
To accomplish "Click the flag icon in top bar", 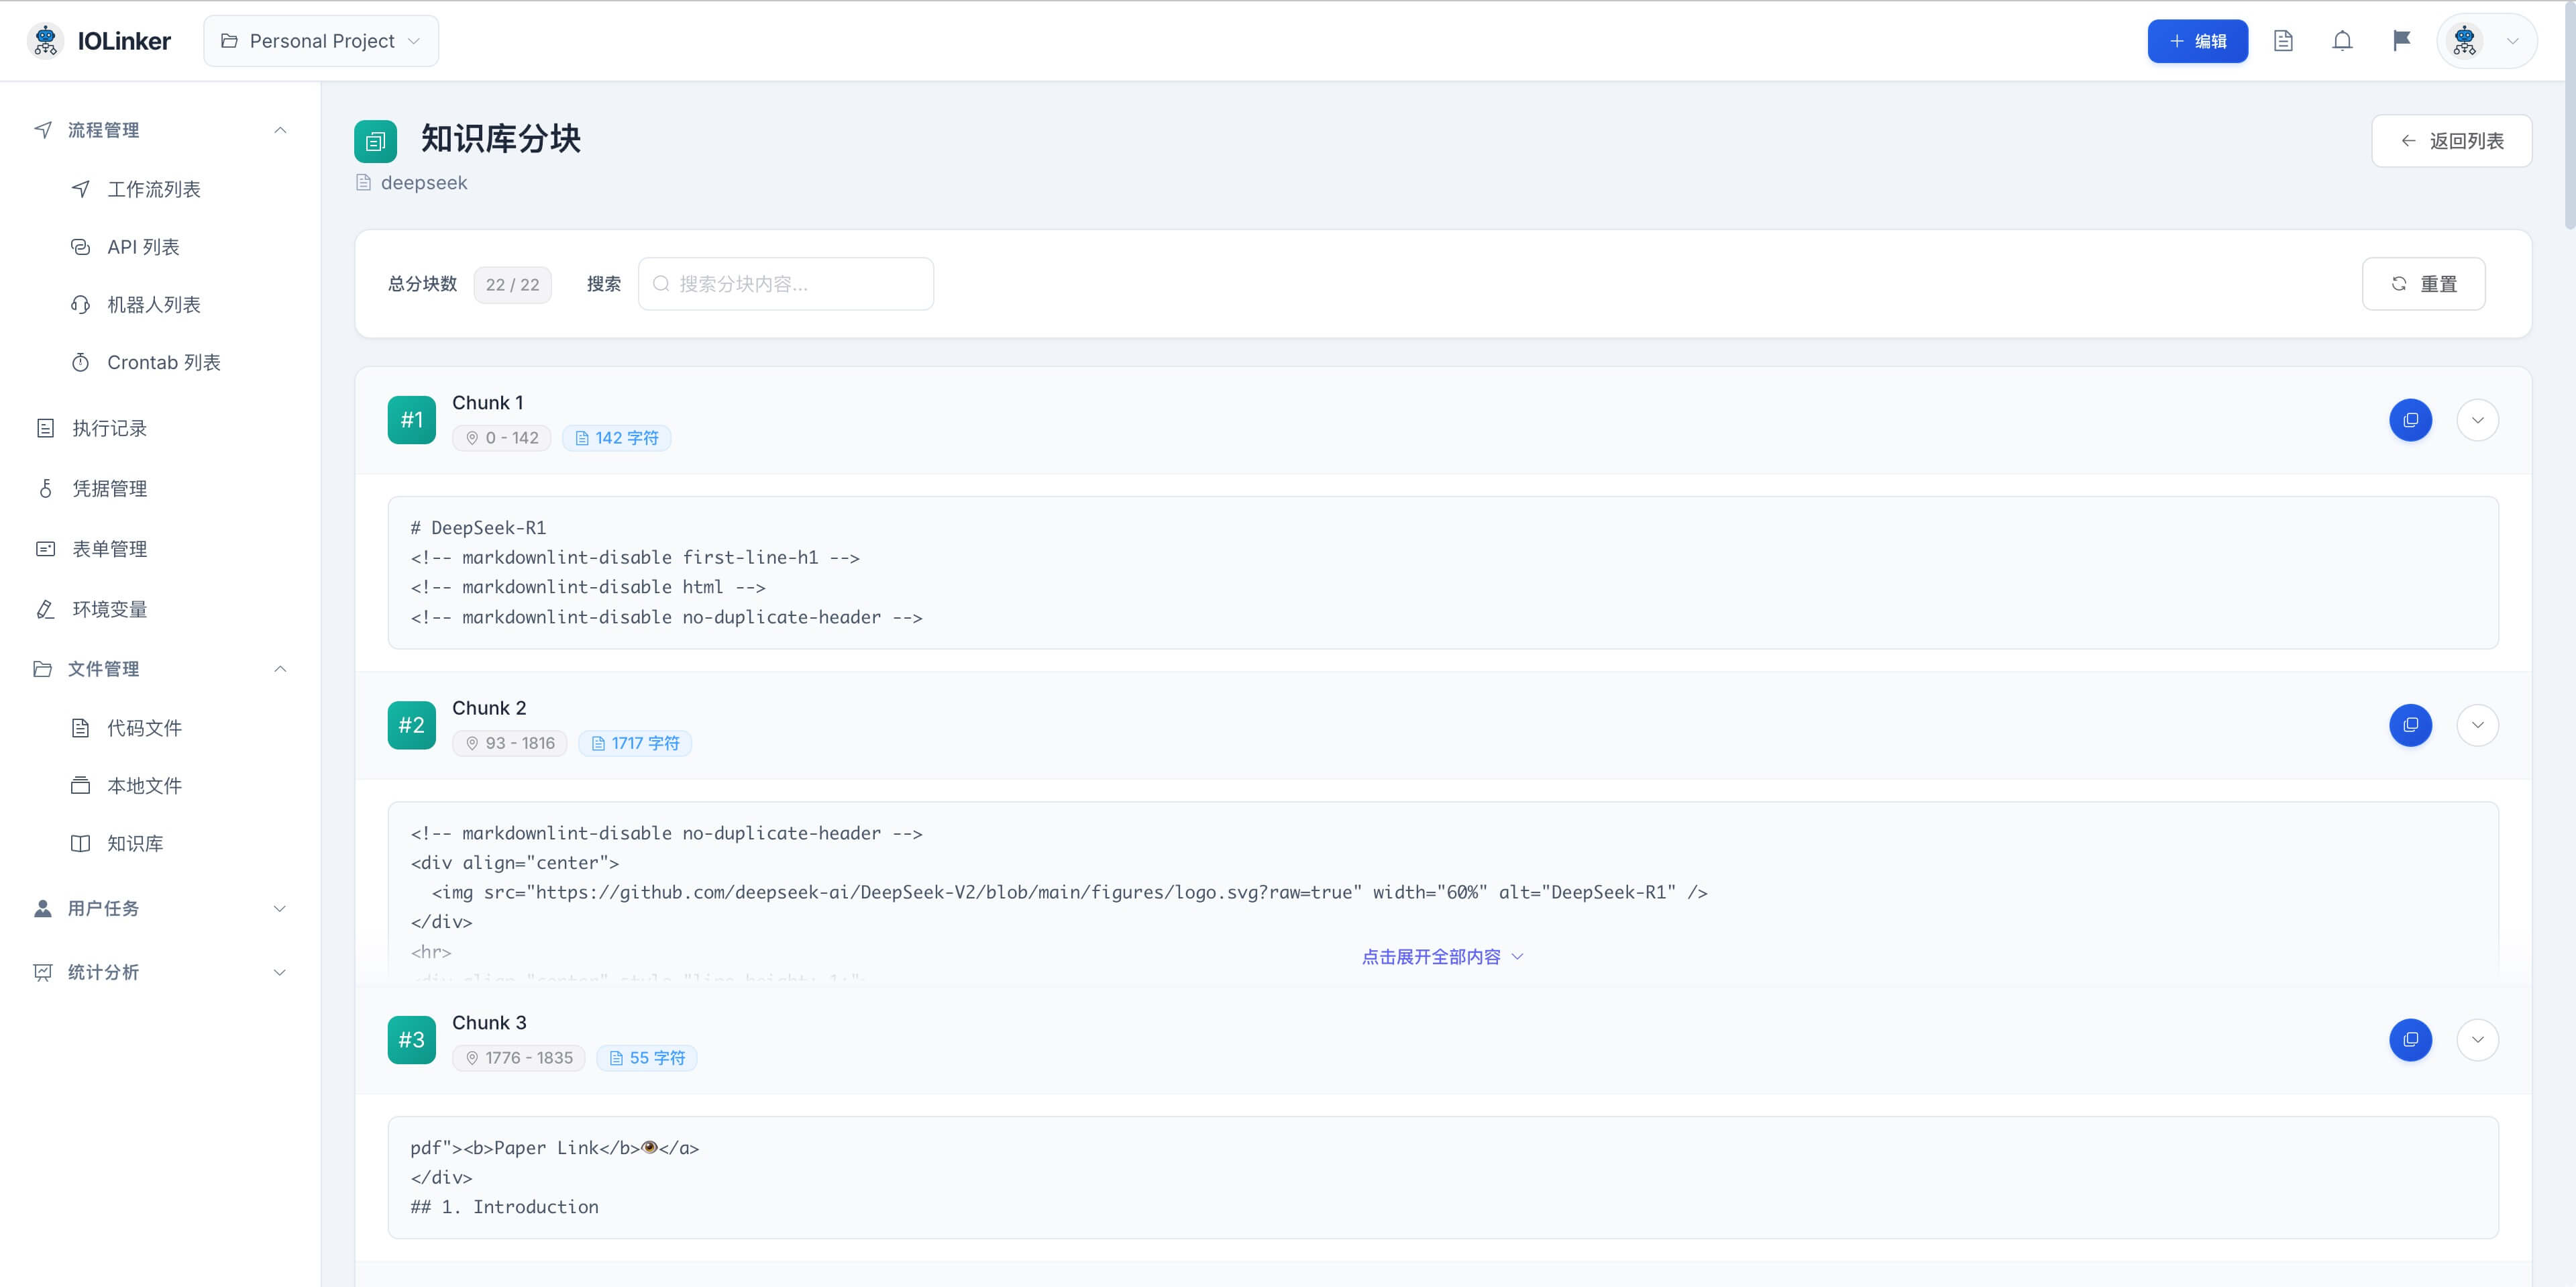I will [2401, 40].
